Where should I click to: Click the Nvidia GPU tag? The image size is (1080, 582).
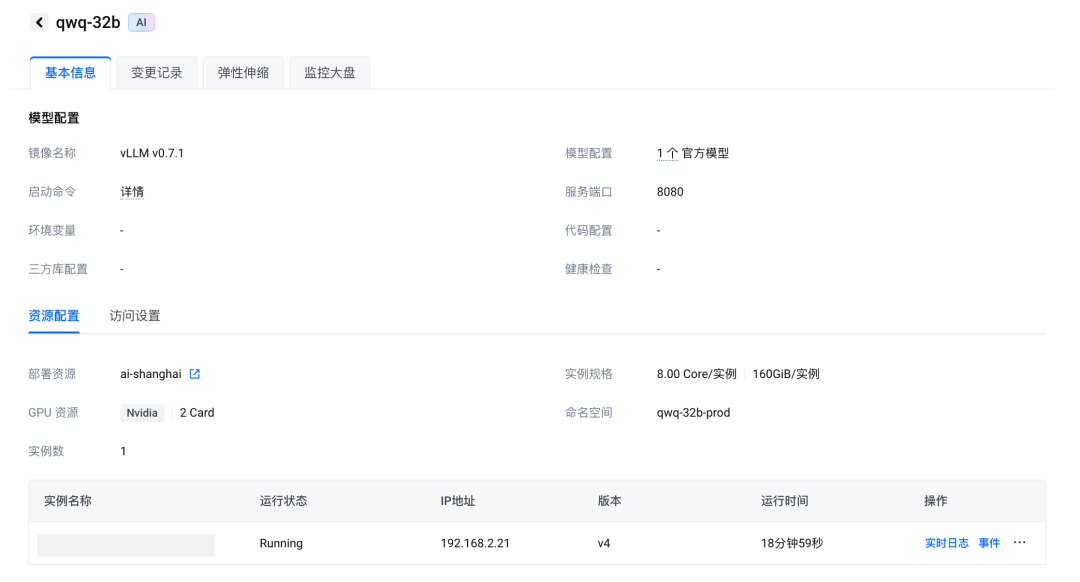click(142, 413)
